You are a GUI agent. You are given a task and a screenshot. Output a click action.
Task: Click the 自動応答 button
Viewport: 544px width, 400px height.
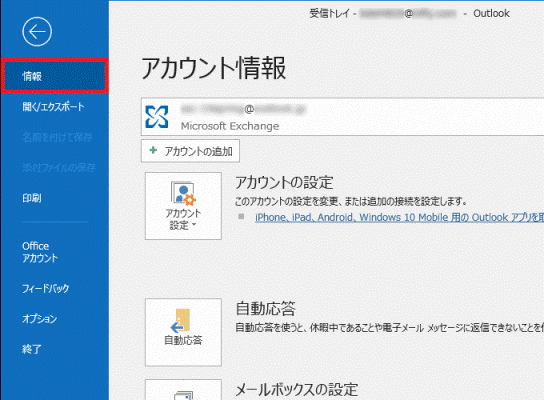click(183, 332)
